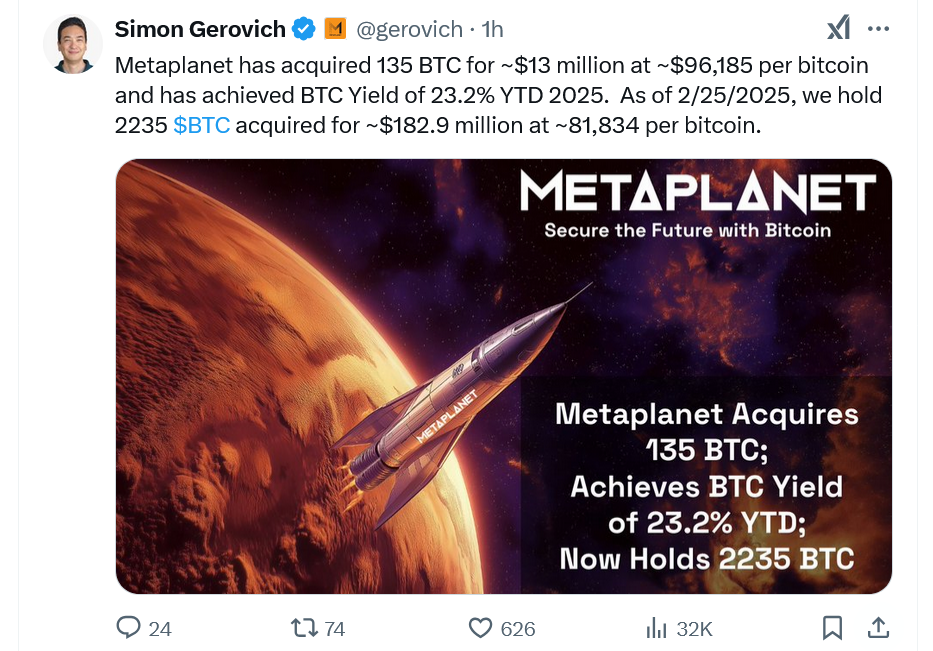Image resolution: width=933 pixels, height=651 pixels.
Task: Click the 1h timestamp of the tweet
Action: pos(492,29)
